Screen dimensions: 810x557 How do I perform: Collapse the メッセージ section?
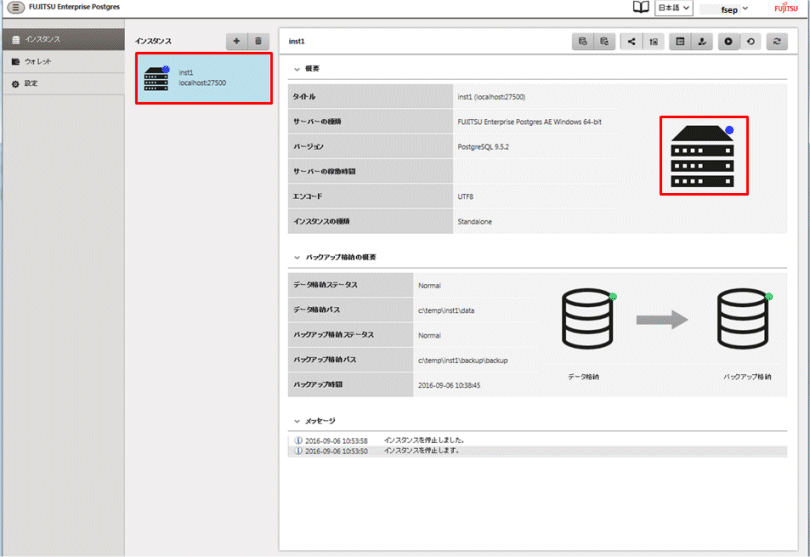tap(297, 421)
